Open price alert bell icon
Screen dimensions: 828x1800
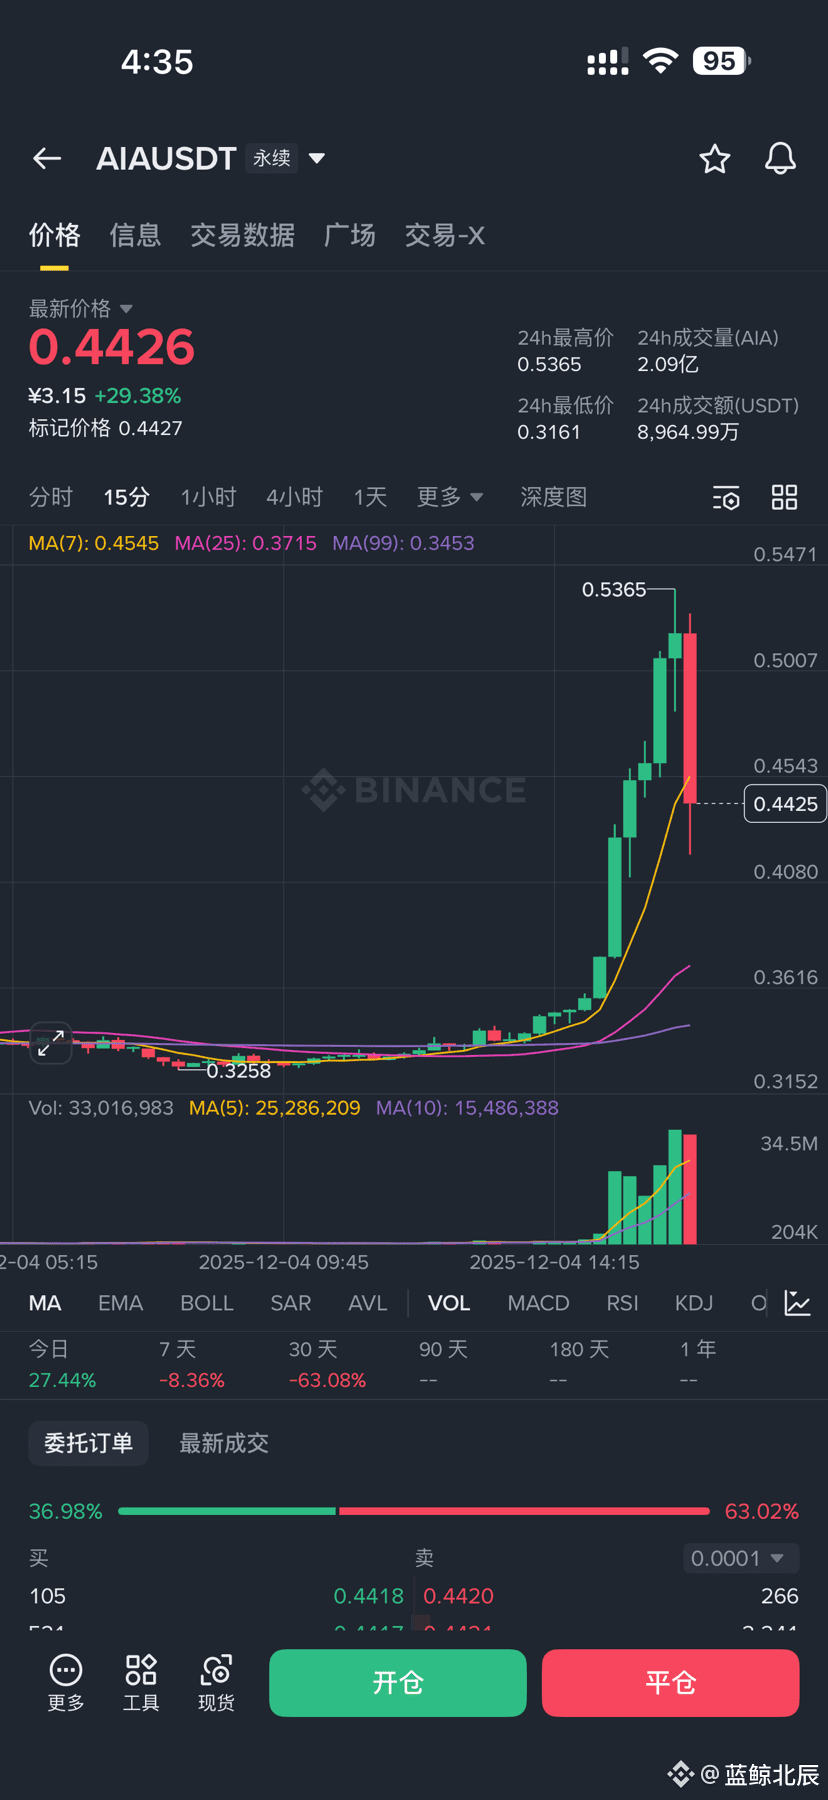pyautogui.click(x=780, y=158)
